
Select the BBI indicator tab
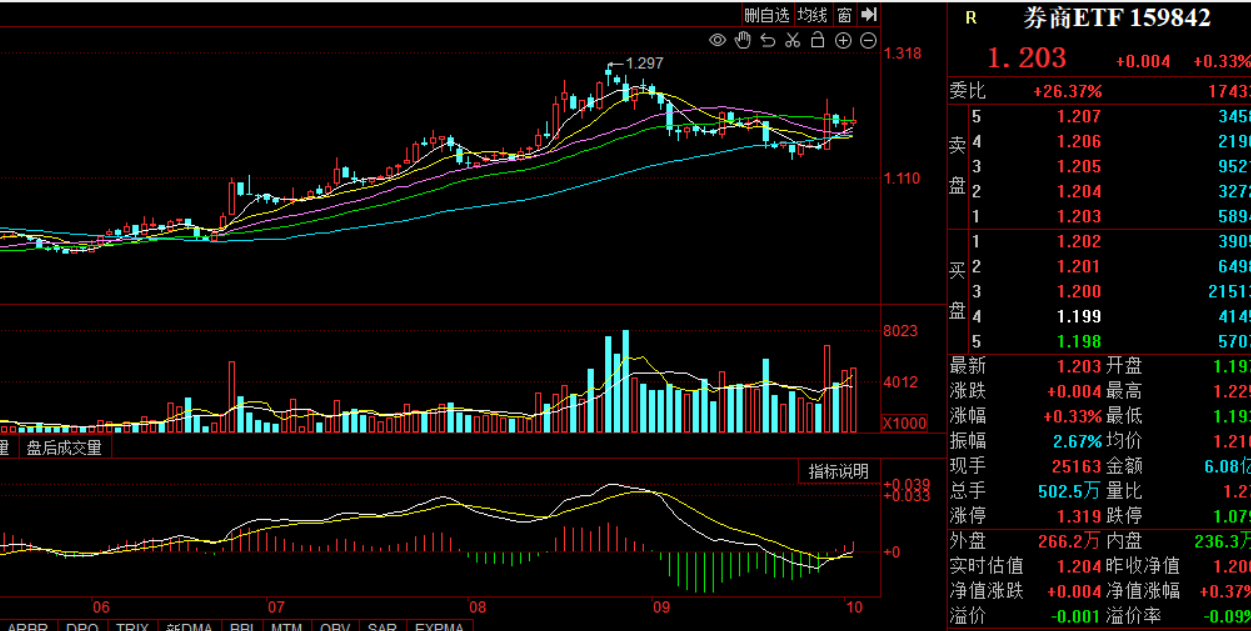point(242,627)
